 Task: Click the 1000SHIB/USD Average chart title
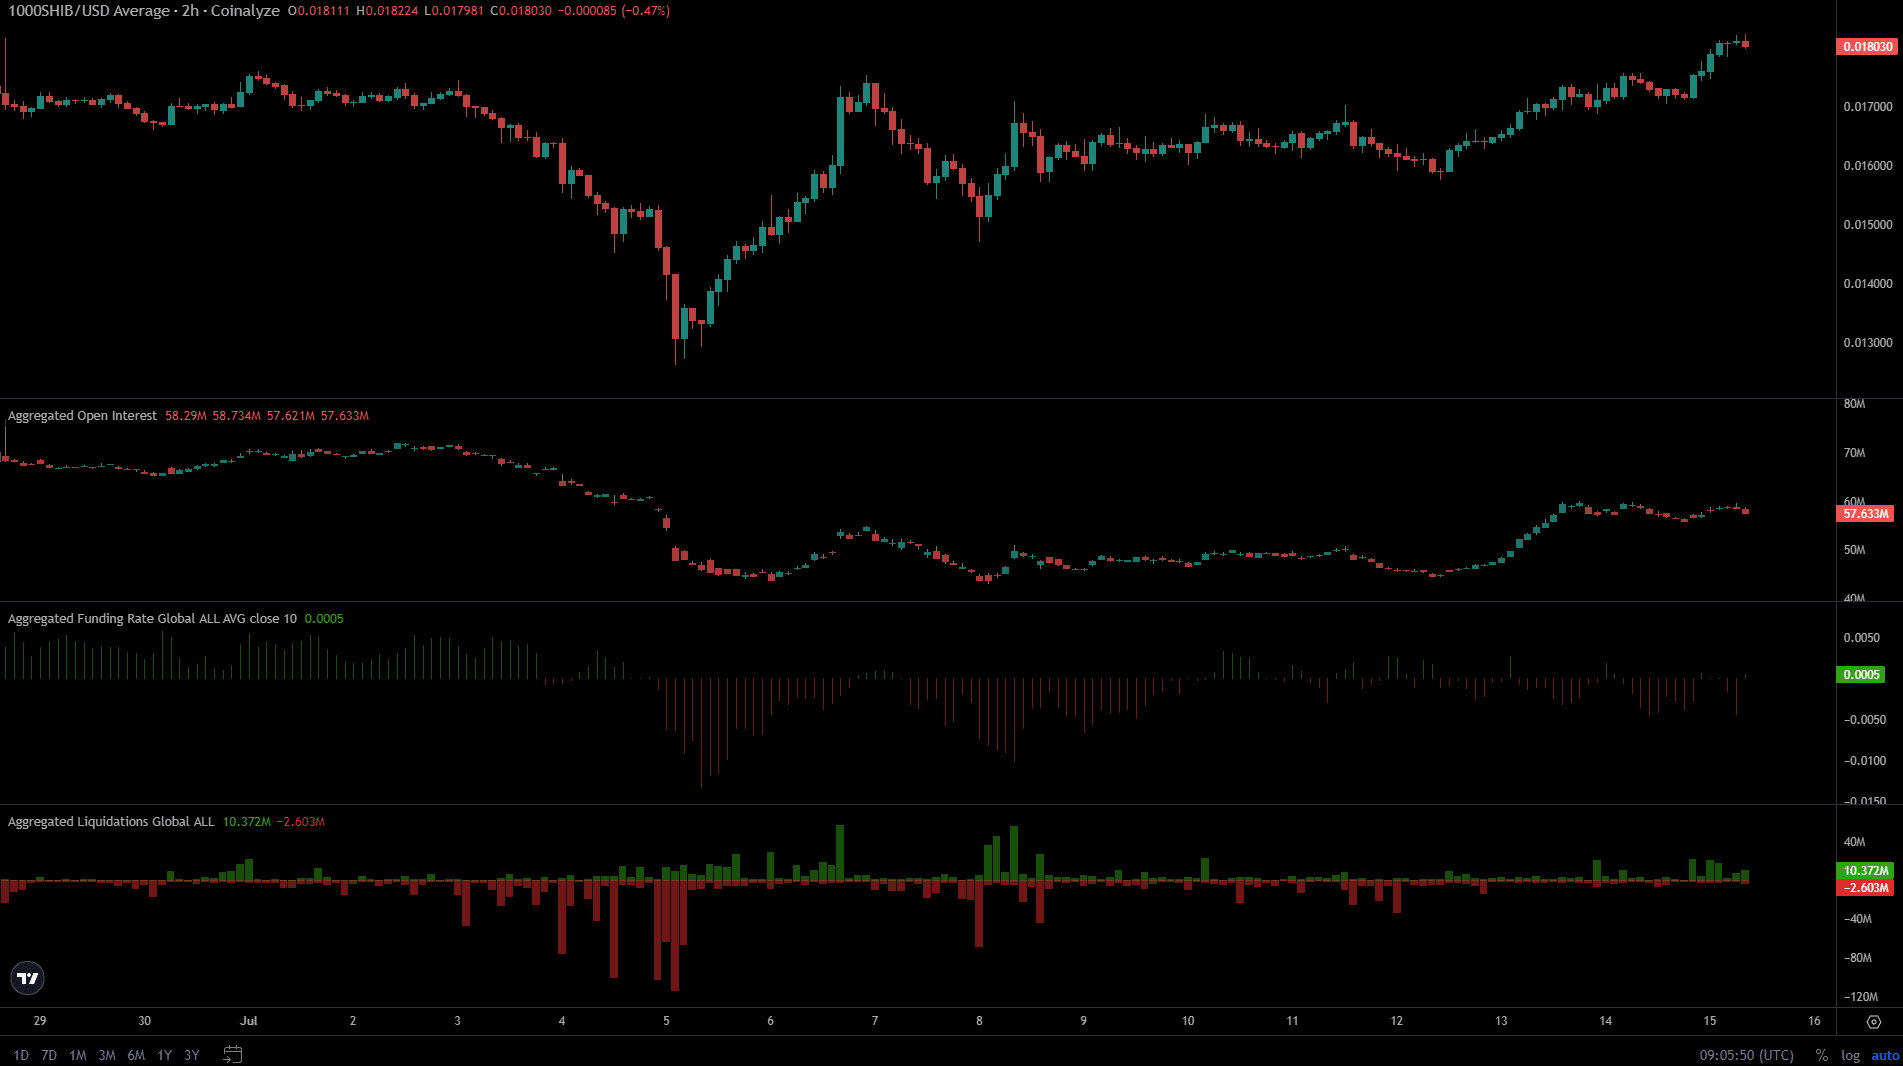[x=144, y=11]
